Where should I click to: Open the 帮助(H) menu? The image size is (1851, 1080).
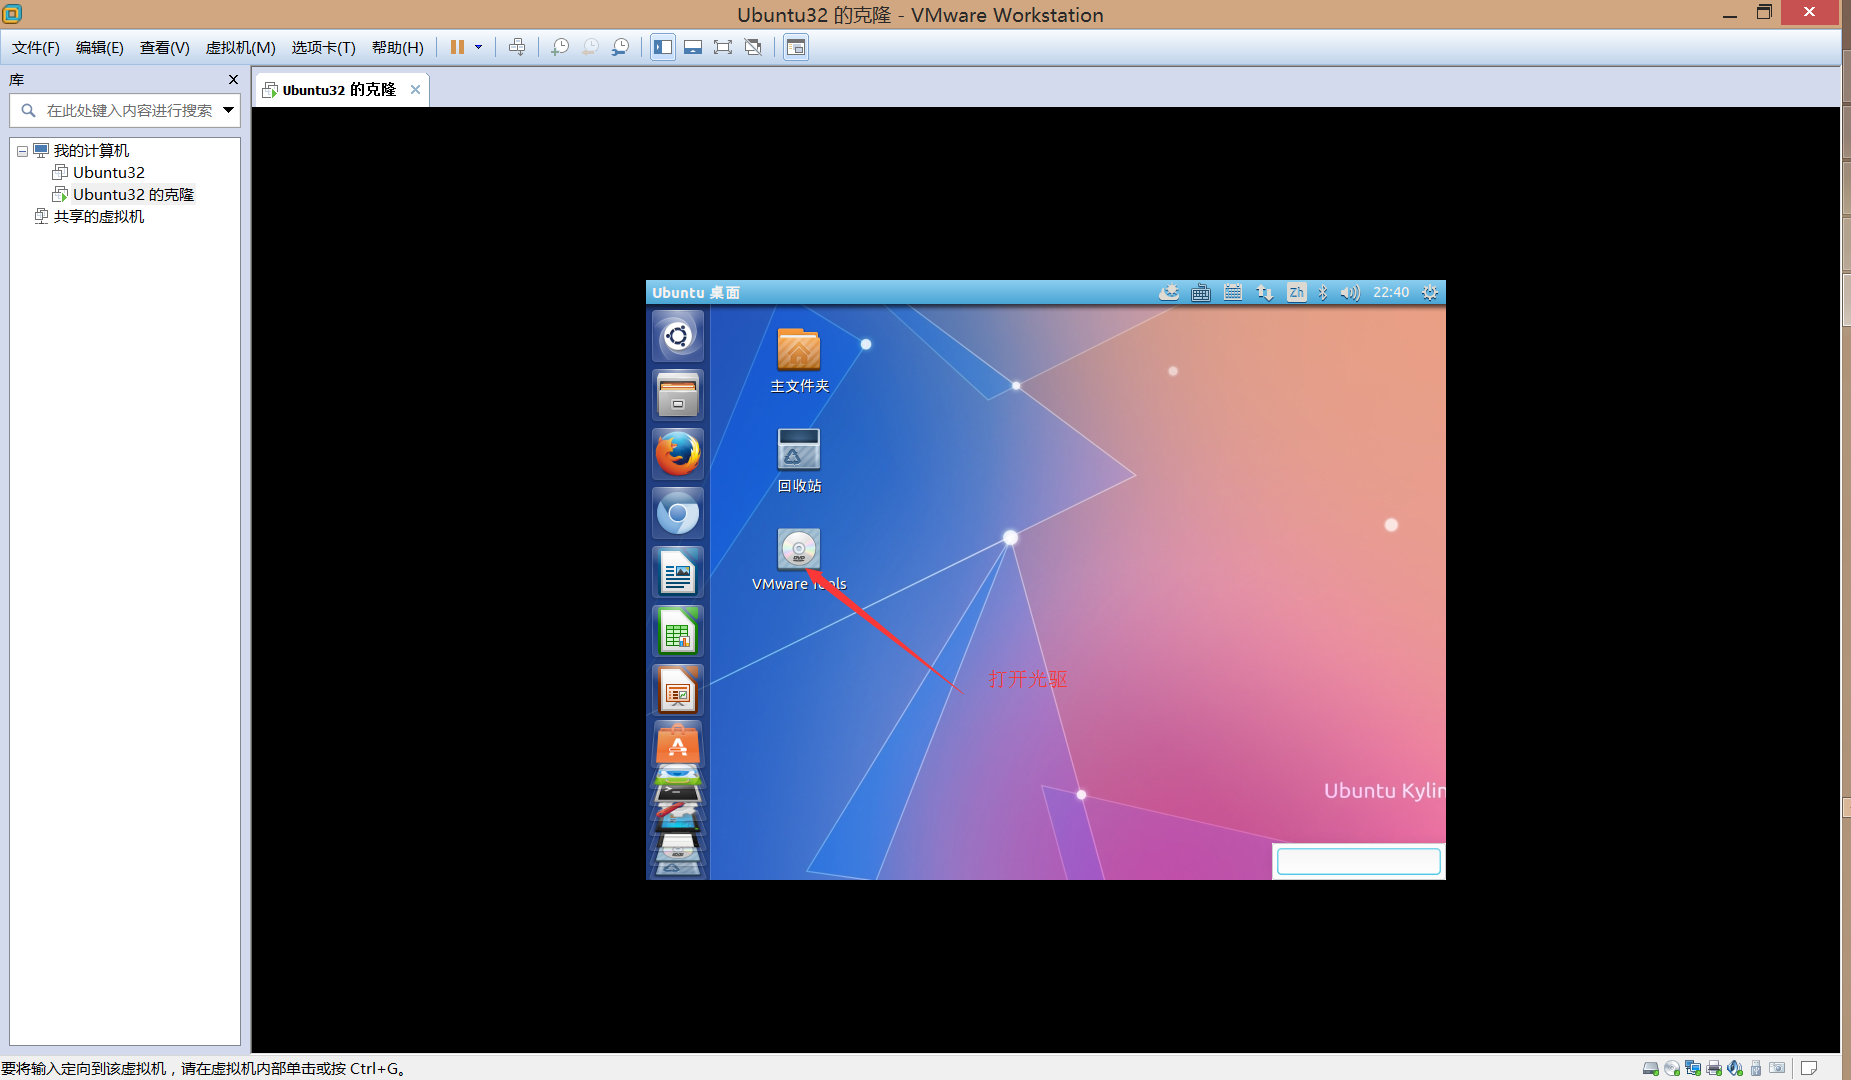pos(398,47)
